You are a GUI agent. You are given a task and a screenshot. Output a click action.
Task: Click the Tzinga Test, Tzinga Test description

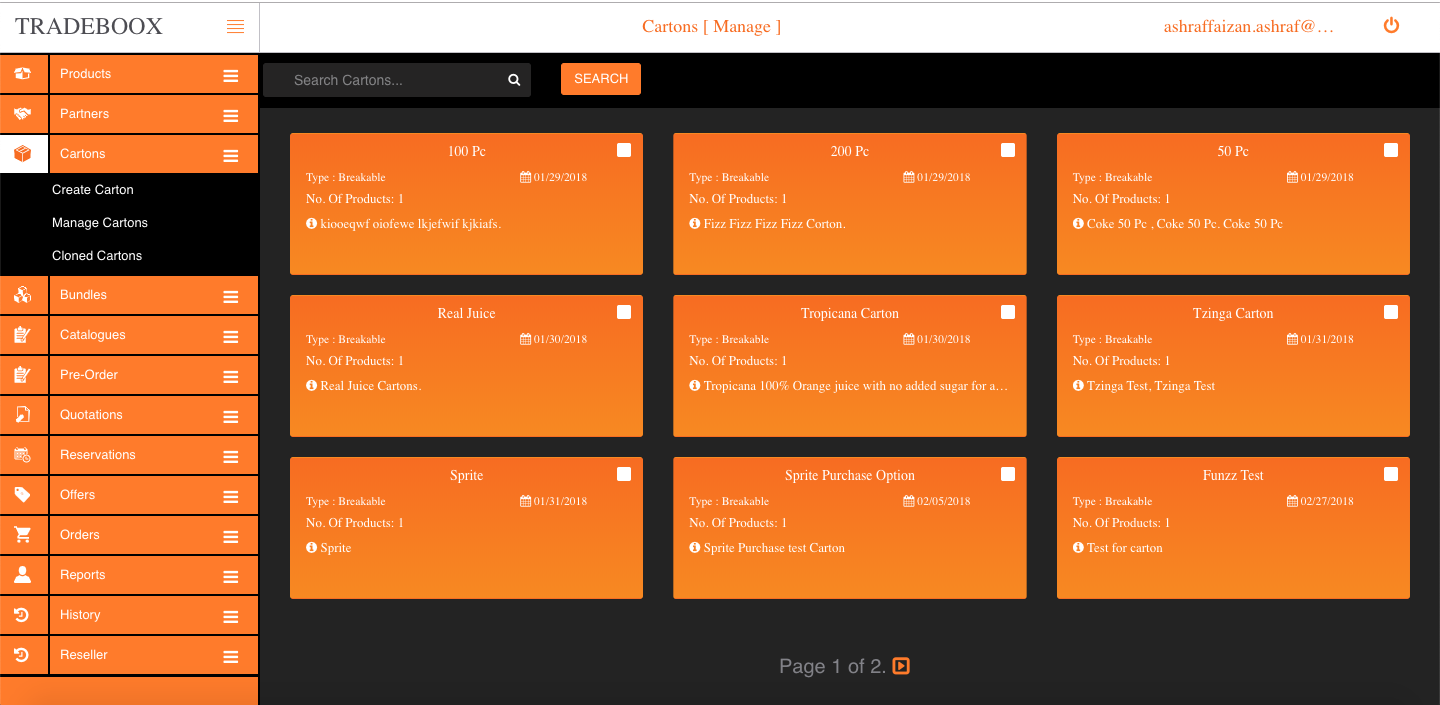click(x=1151, y=386)
